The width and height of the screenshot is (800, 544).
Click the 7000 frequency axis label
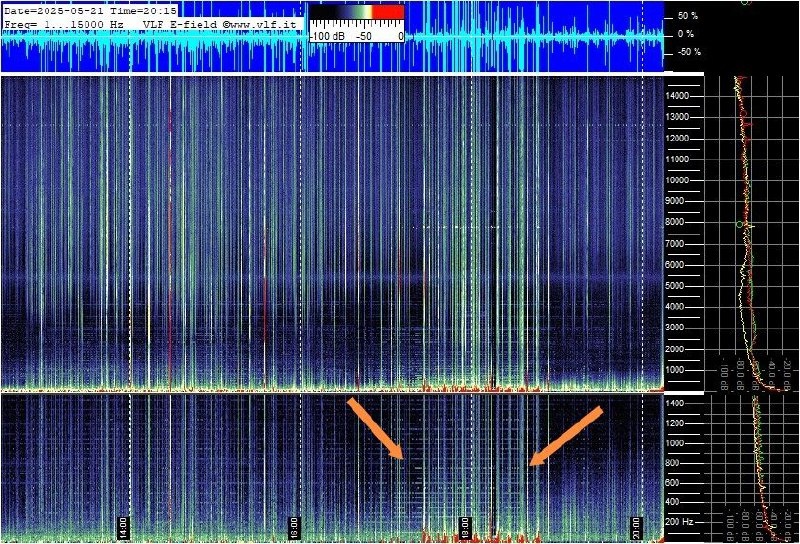pyautogui.click(x=675, y=244)
